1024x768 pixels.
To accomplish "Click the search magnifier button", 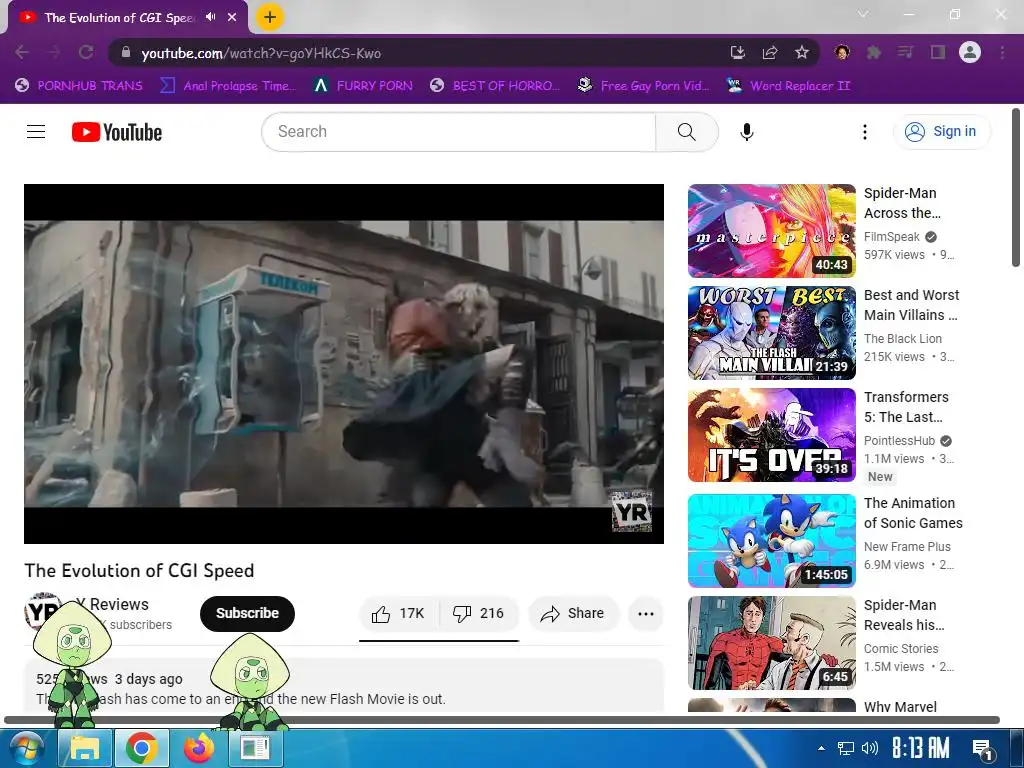I will 686,132.
